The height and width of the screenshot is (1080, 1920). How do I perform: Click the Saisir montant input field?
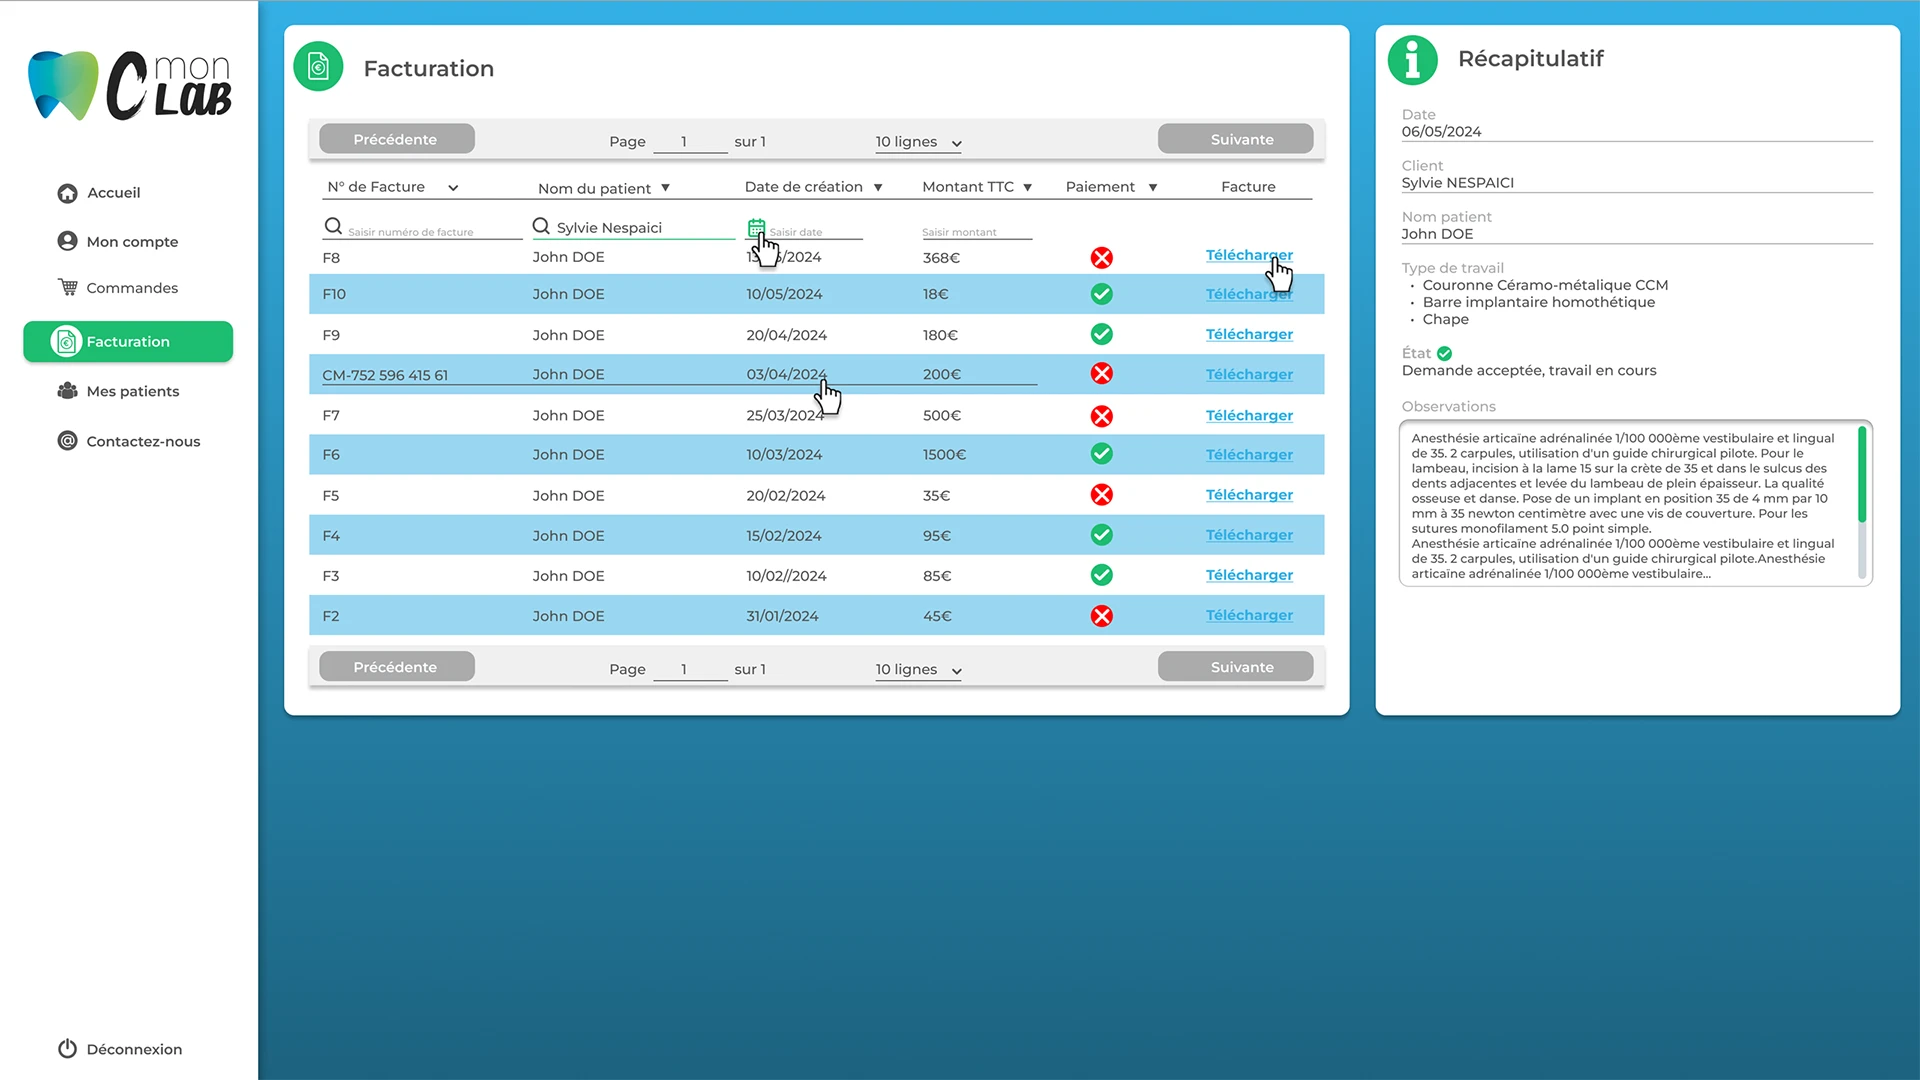click(x=975, y=231)
